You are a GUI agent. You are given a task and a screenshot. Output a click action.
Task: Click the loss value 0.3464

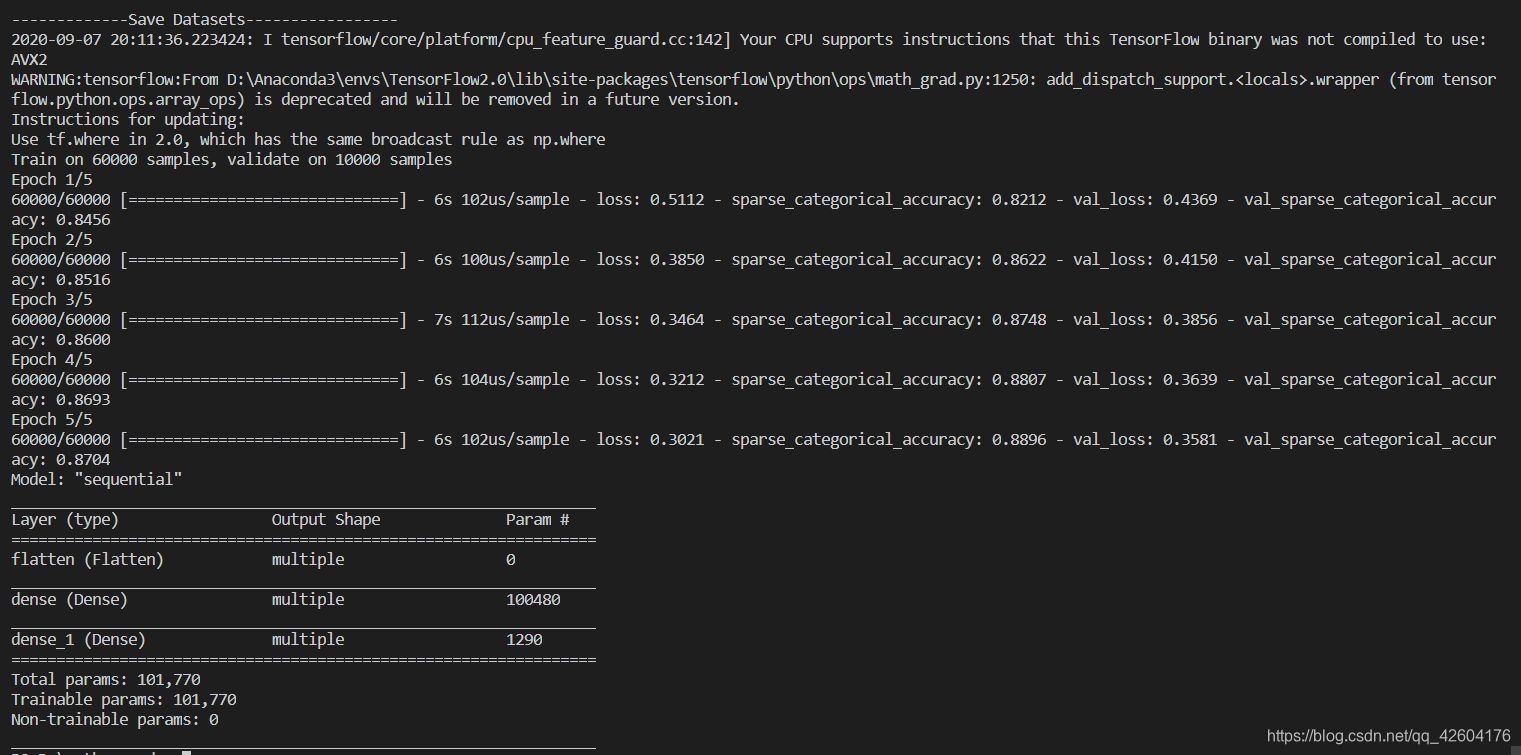(677, 320)
